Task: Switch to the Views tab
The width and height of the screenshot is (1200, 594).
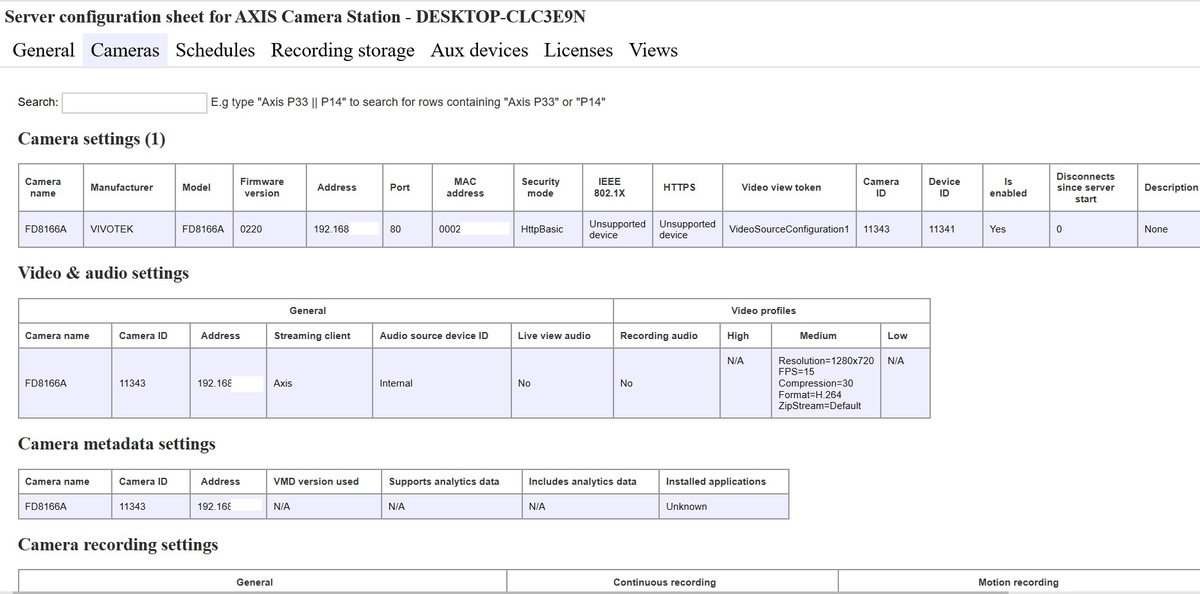Action: (653, 50)
